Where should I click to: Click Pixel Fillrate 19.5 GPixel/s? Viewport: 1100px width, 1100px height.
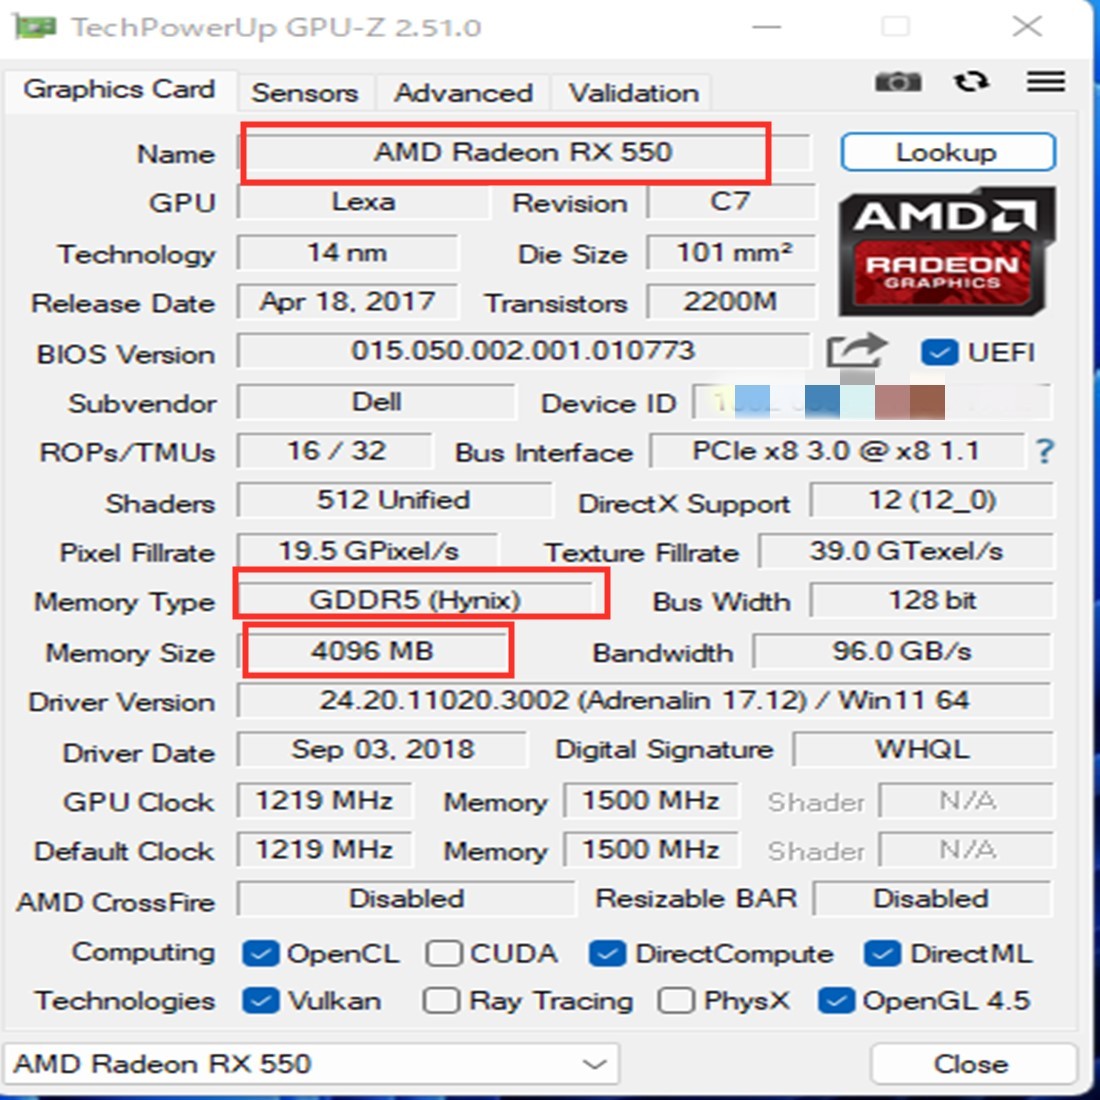tap(368, 551)
